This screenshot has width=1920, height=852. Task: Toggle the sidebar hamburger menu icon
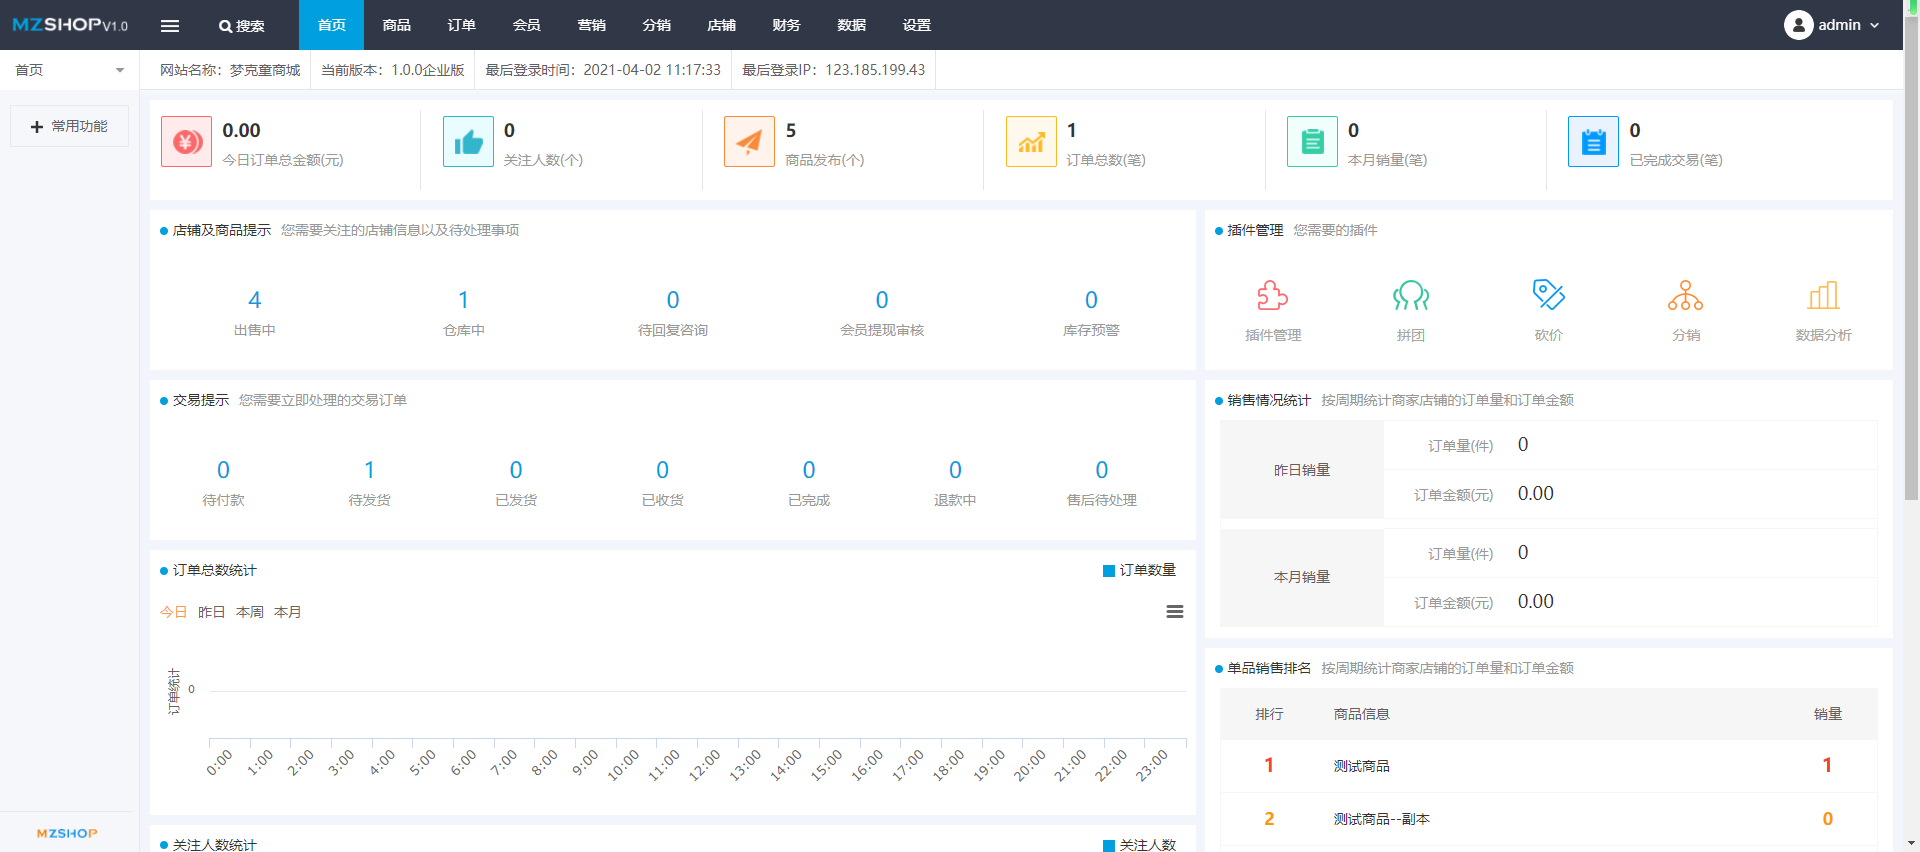click(x=170, y=26)
